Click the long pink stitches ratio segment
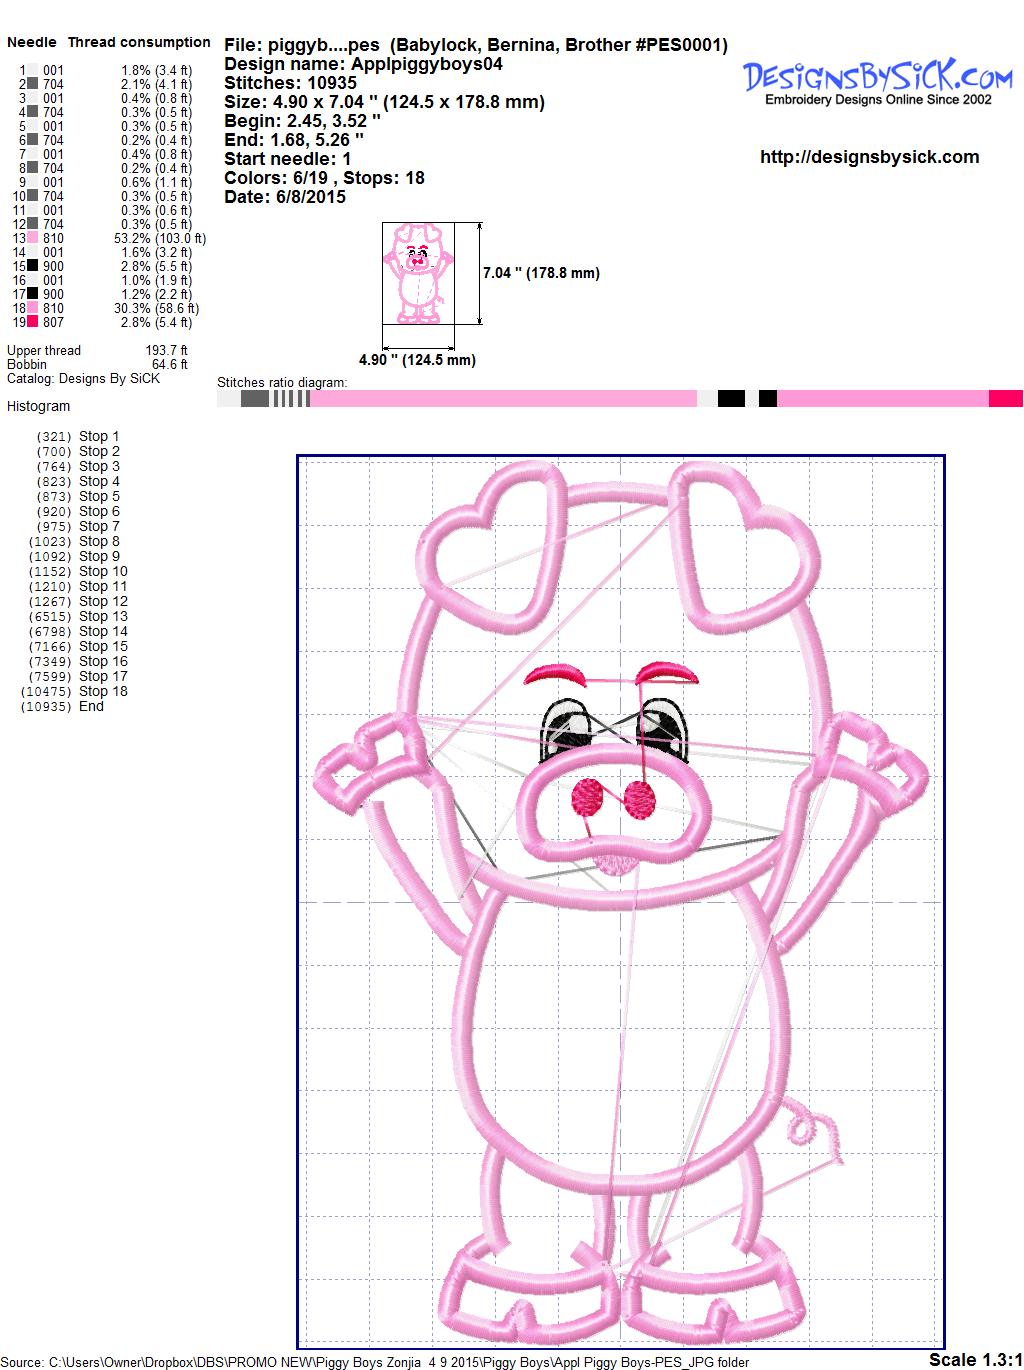The image size is (1024, 1370). coord(503,399)
